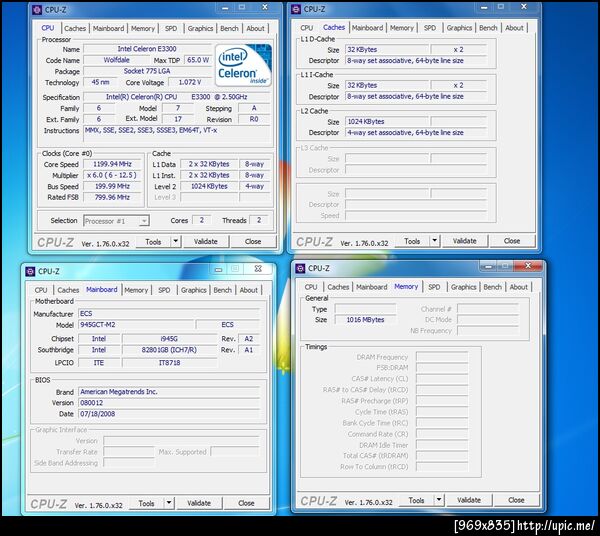Select SPD tab in Caches window
600x536 pixels.
point(430,28)
